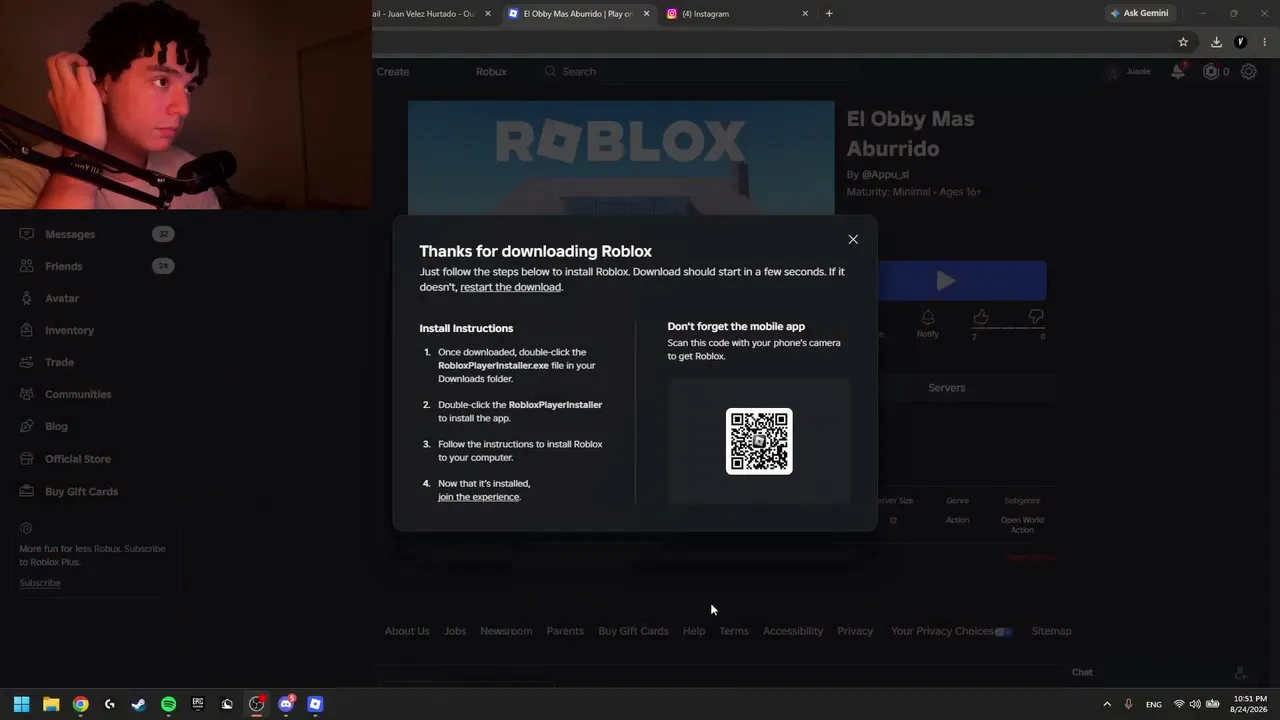Open the Robux menu item
This screenshot has width=1280, height=720.
pyautogui.click(x=491, y=72)
